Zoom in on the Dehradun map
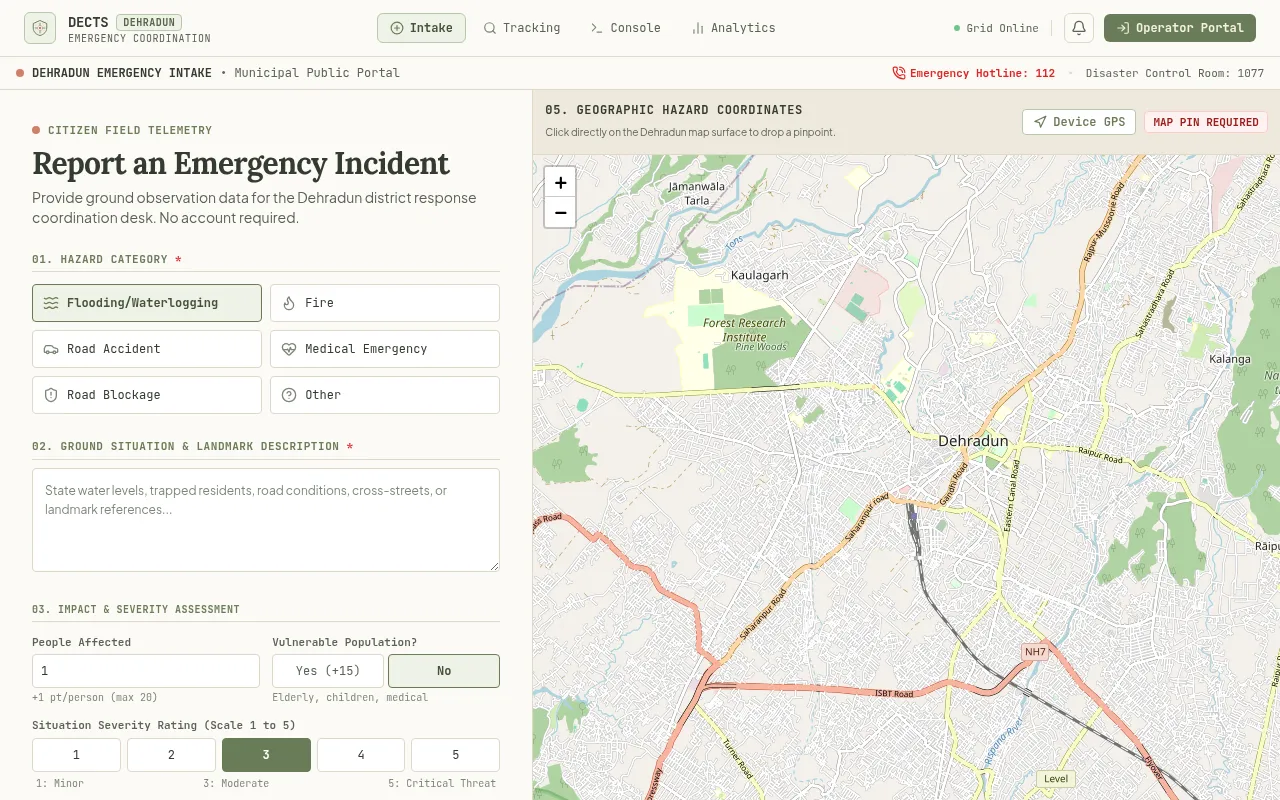 point(560,183)
